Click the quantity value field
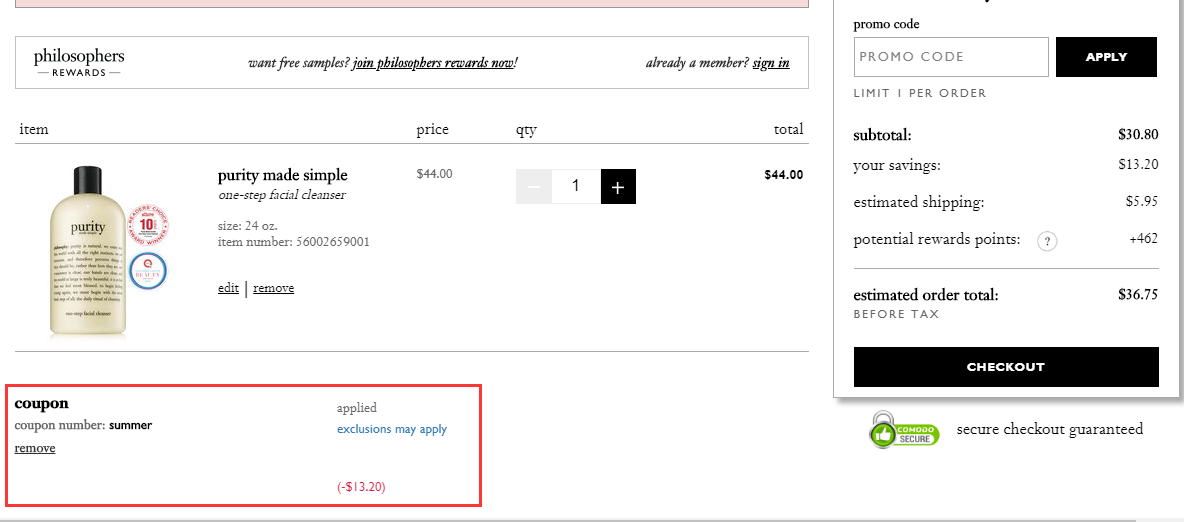Image resolution: width=1184 pixels, height=522 pixels. pyautogui.click(x=575, y=187)
